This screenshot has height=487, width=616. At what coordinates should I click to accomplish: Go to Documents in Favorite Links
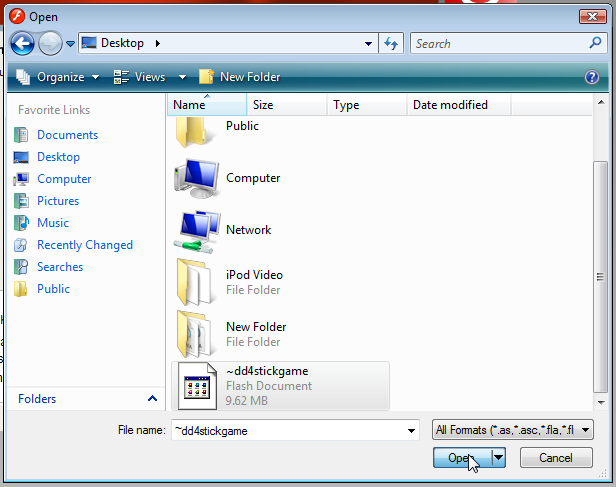coord(67,135)
